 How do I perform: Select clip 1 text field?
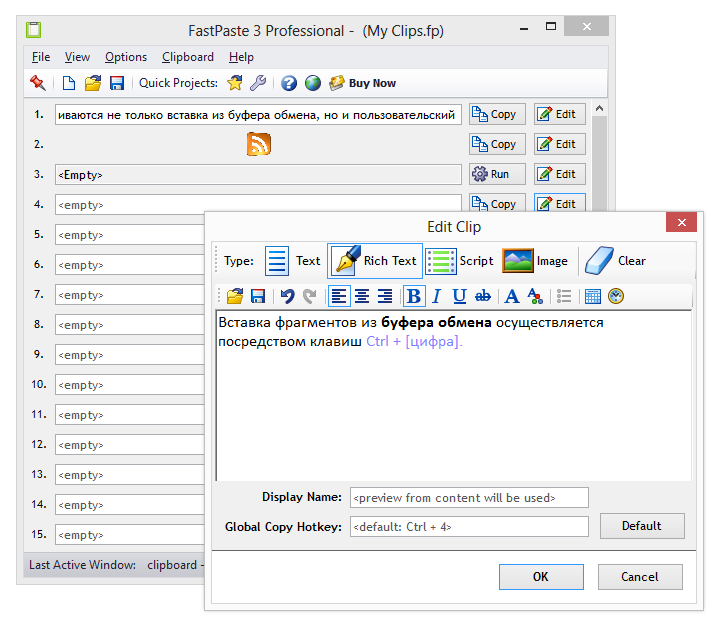click(258, 115)
